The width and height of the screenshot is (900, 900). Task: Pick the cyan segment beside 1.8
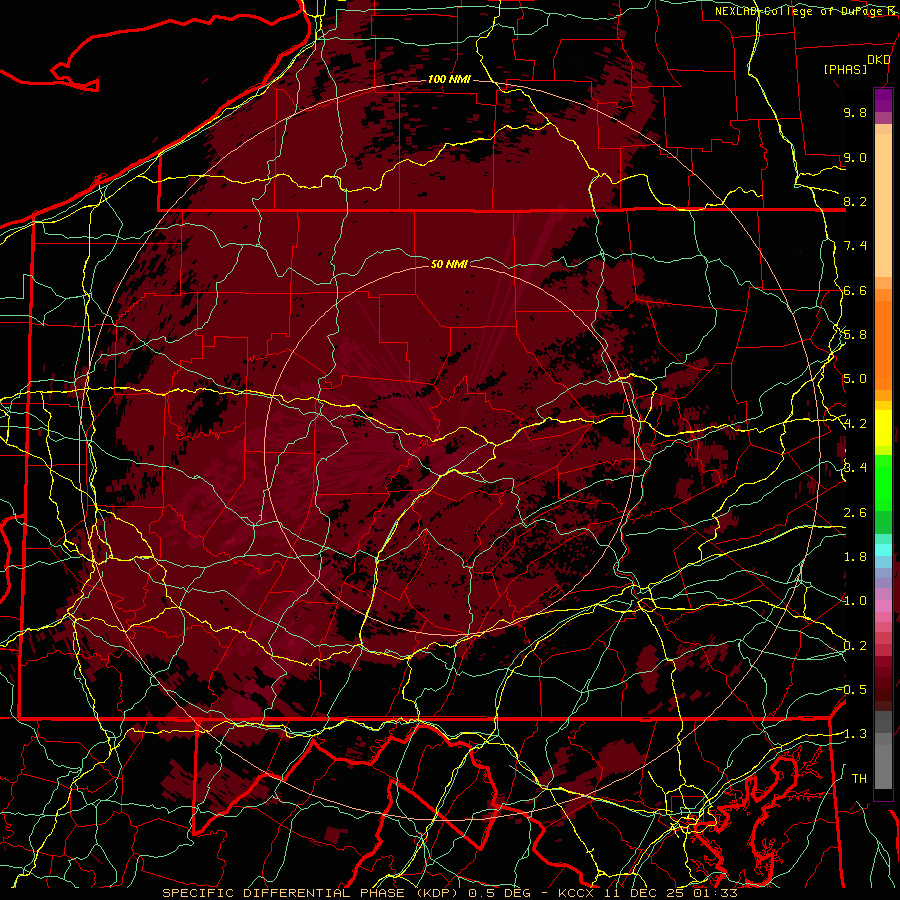coord(883,550)
